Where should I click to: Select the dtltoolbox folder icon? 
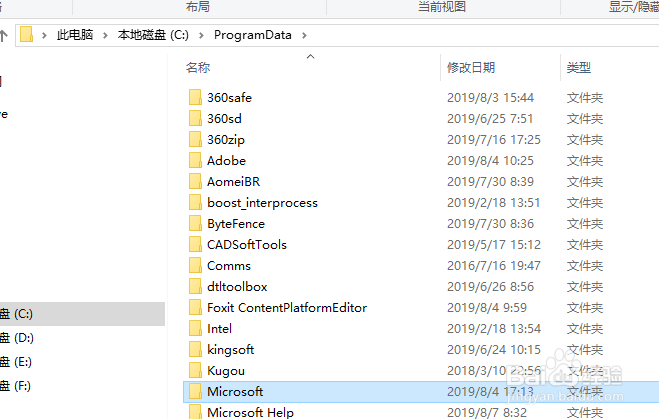[195, 286]
